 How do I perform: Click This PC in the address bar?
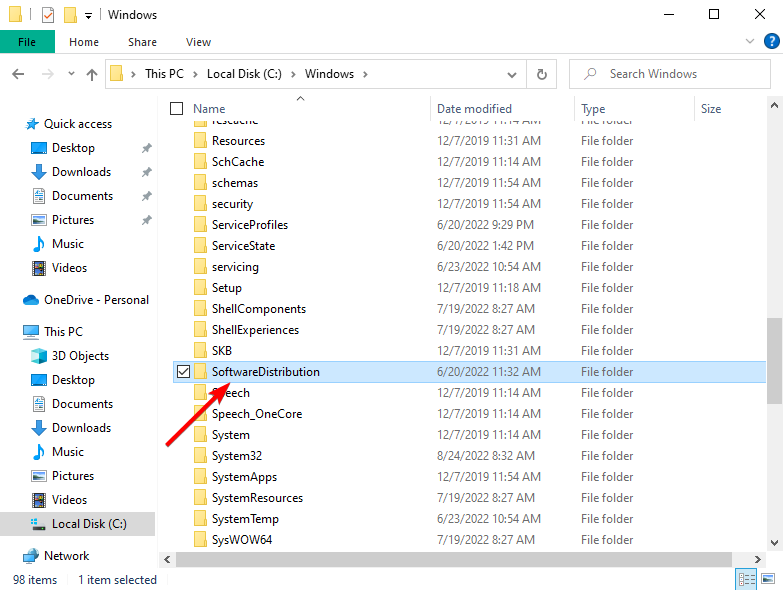pos(164,74)
